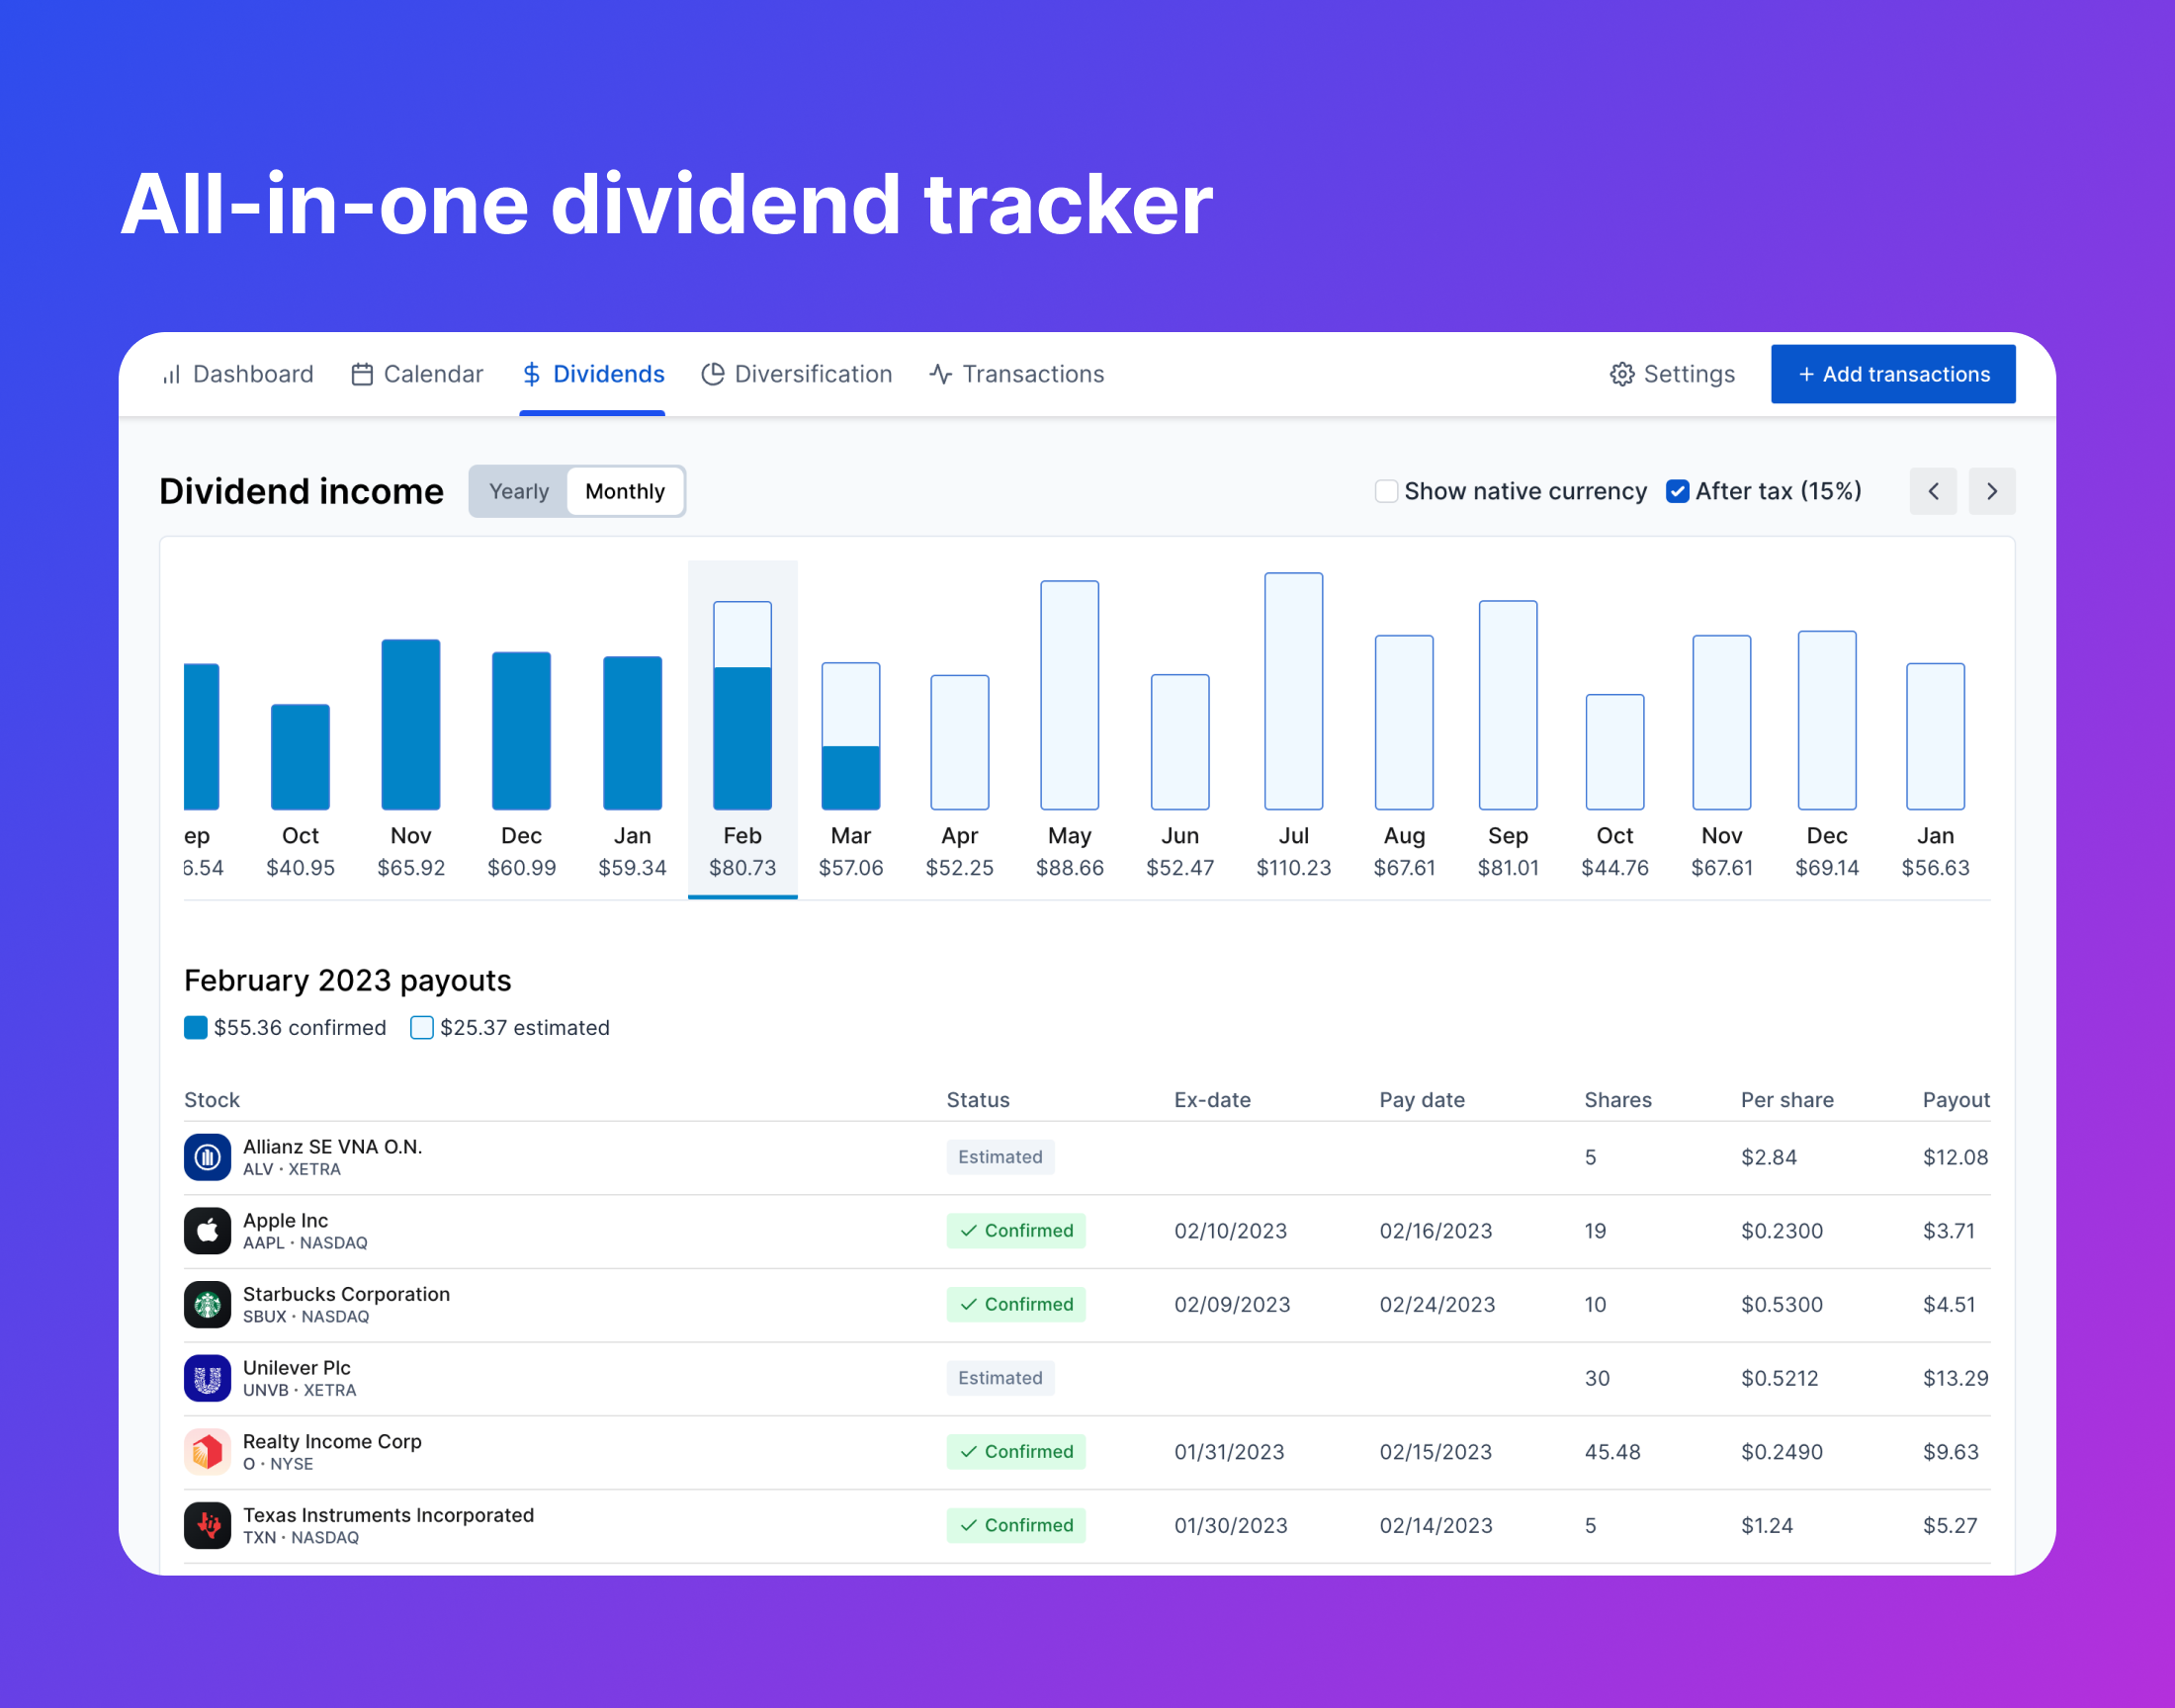Image resolution: width=2175 pixels, height=1708 pixels.
Task: Click ex-date 01/31/2023
Action: pyautogui.click(x=1229, y=1452)
